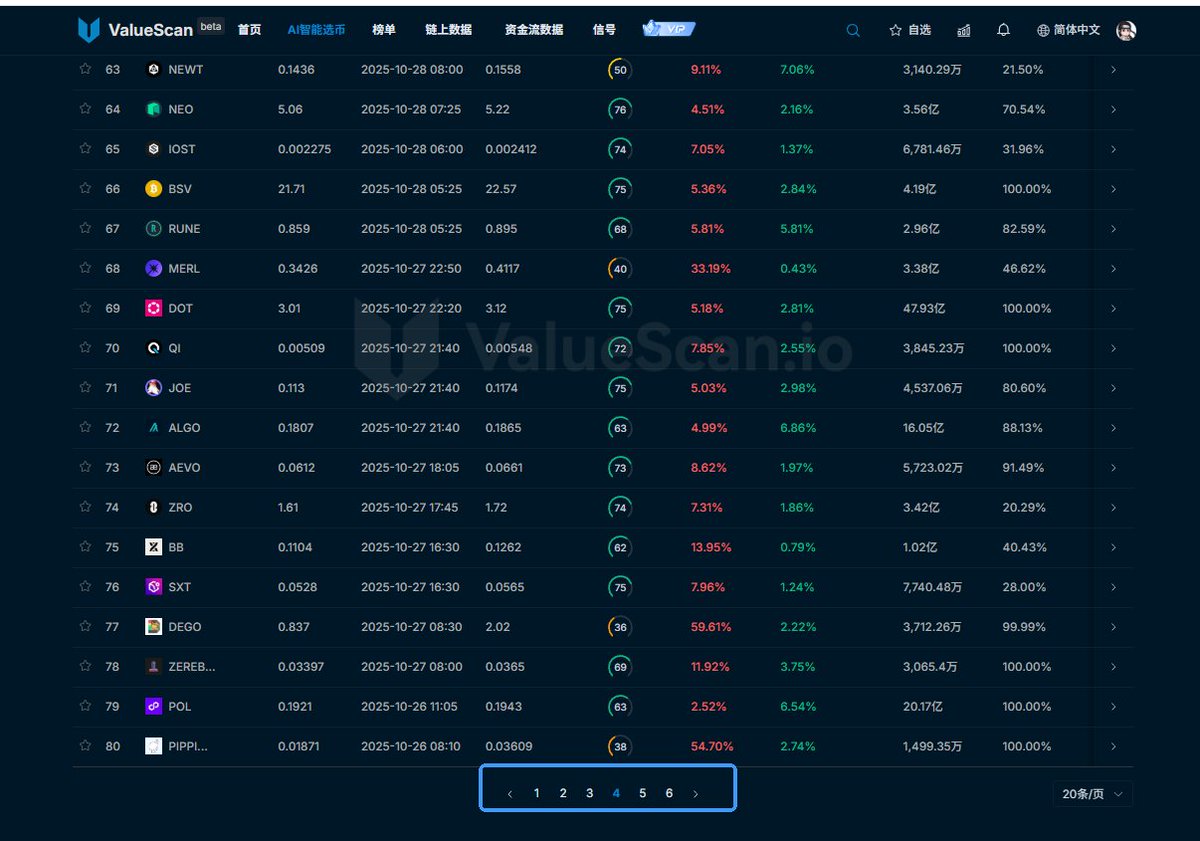Open the search magnifier icon
This screenshot has width=1200, height=841.
pyautogui.click(x=853, y=30)
